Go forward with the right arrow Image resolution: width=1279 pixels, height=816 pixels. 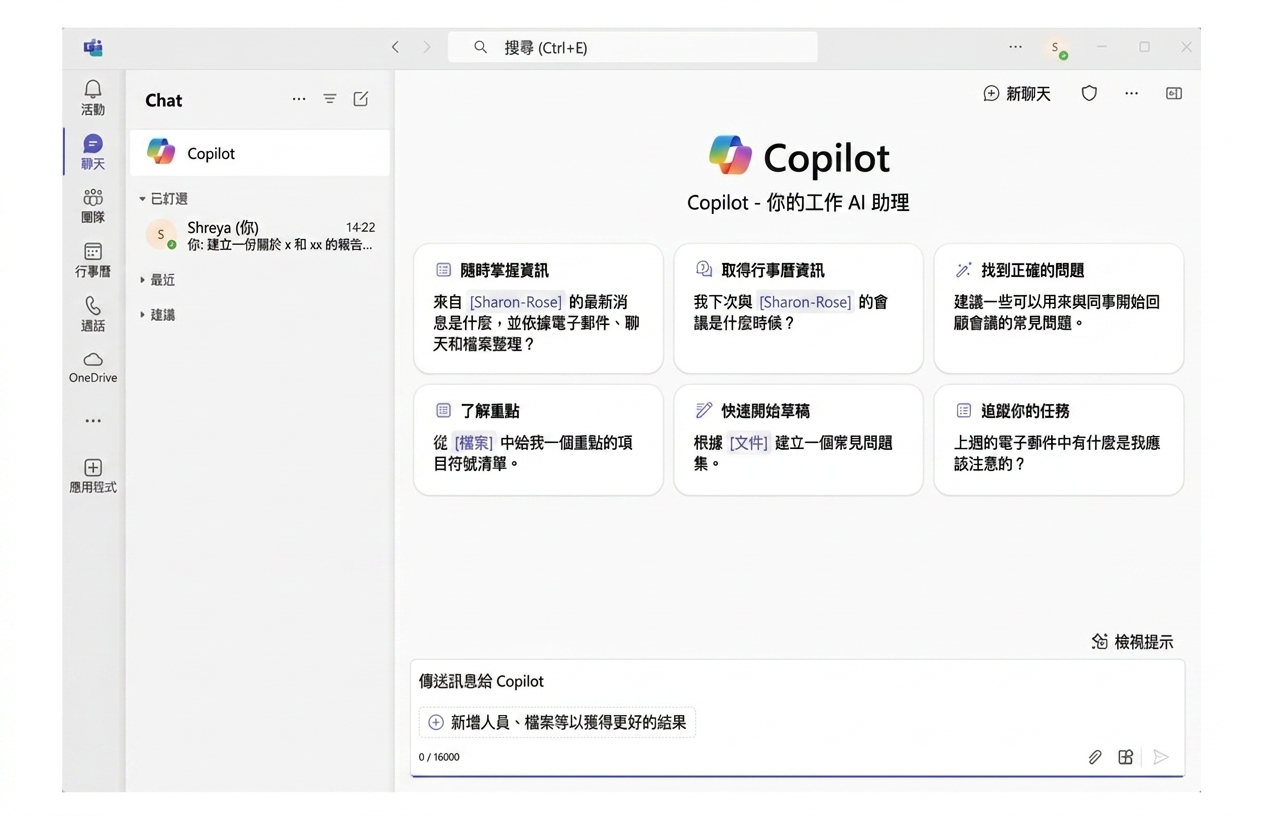tap(427, 47)
